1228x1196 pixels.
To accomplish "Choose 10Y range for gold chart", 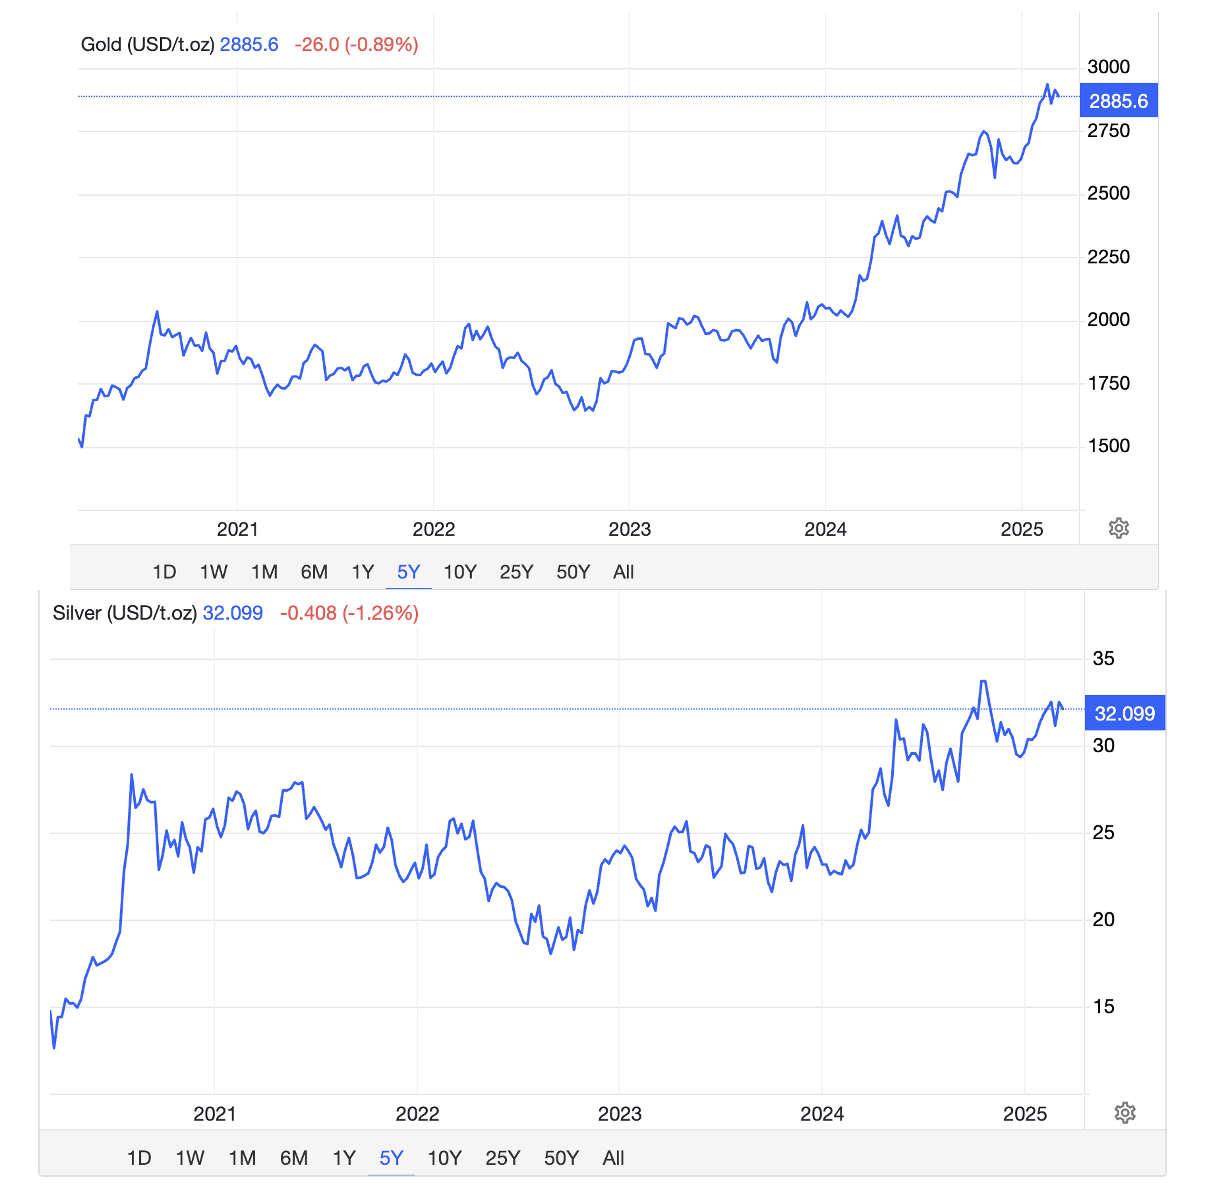I will click(x=460, y=572).
